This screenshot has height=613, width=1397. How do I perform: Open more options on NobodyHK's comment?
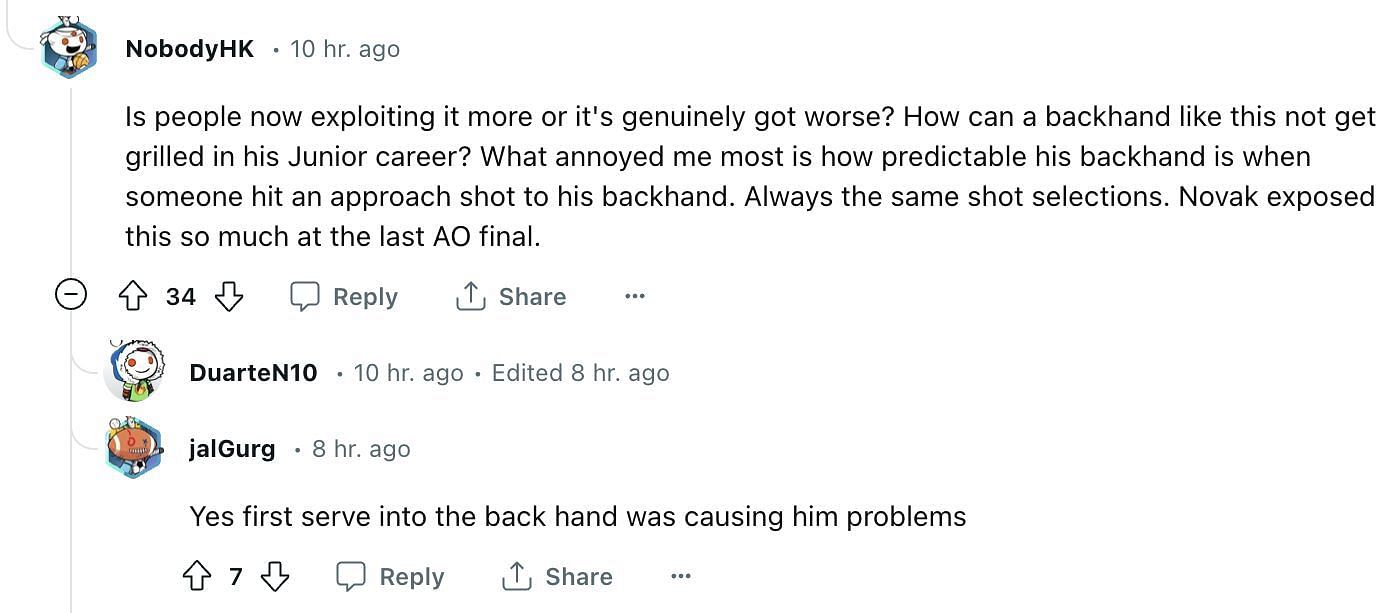pyautogui.click(x=634, y=296)
